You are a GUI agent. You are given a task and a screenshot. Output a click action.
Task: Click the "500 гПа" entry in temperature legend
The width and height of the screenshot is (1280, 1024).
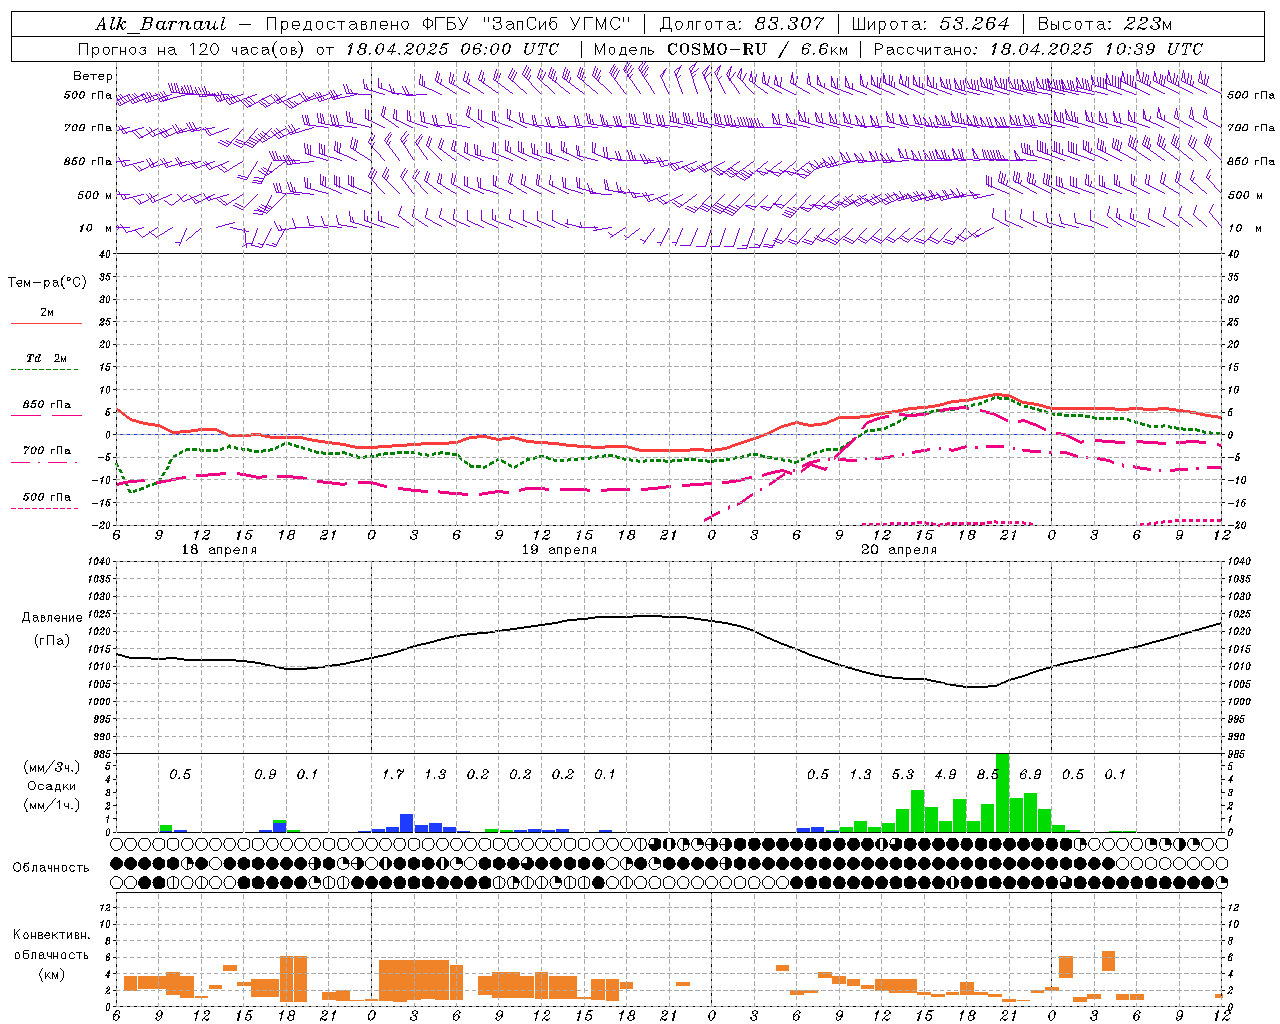point(47,497)
